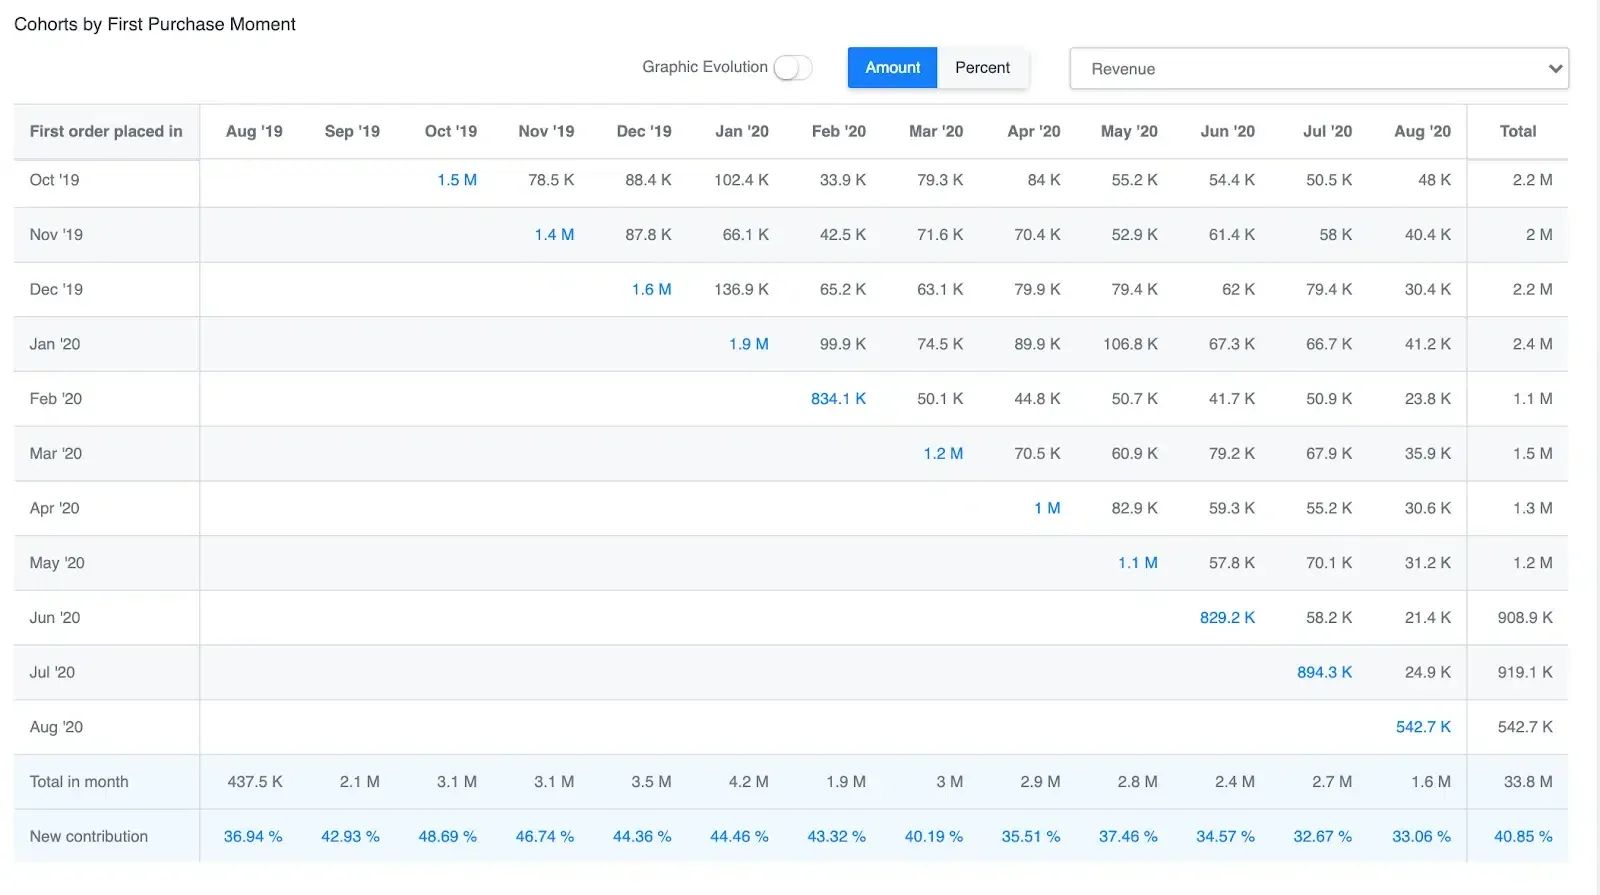Select the Jul '20 row label
Image resolution: width=1600 pixels, height=895 pixels.
click(x=52, y=673)
